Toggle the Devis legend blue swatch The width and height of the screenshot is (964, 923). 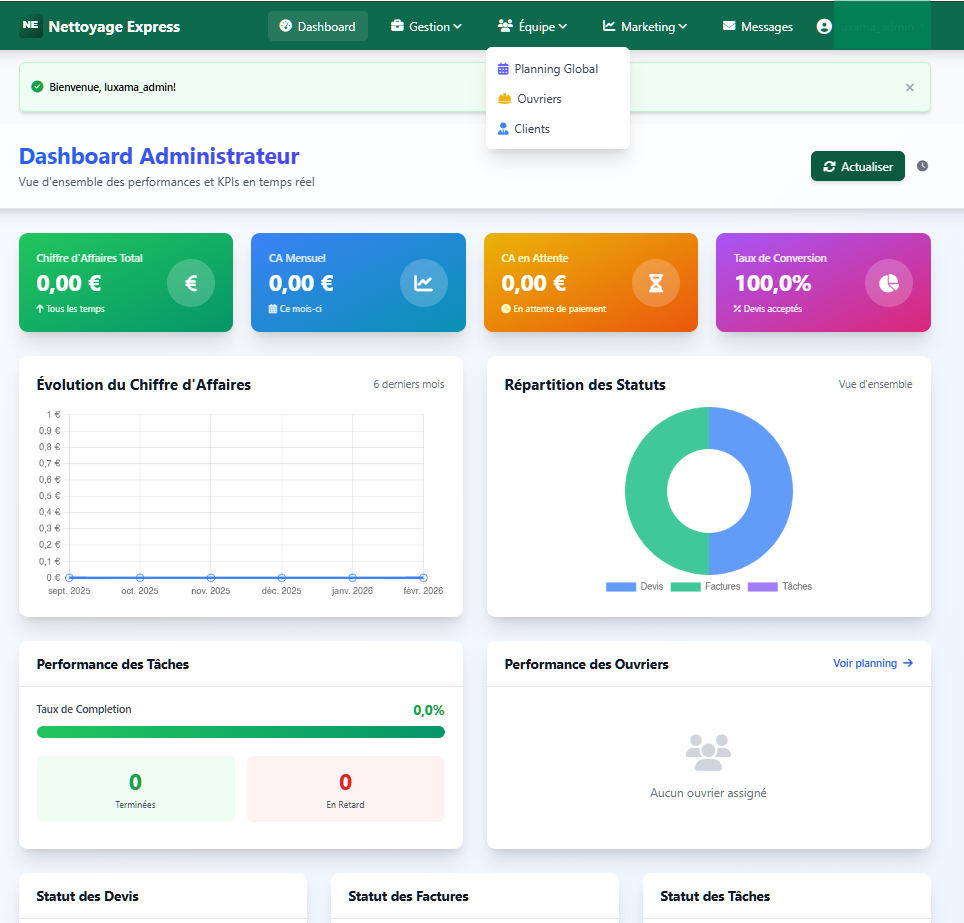620,587
